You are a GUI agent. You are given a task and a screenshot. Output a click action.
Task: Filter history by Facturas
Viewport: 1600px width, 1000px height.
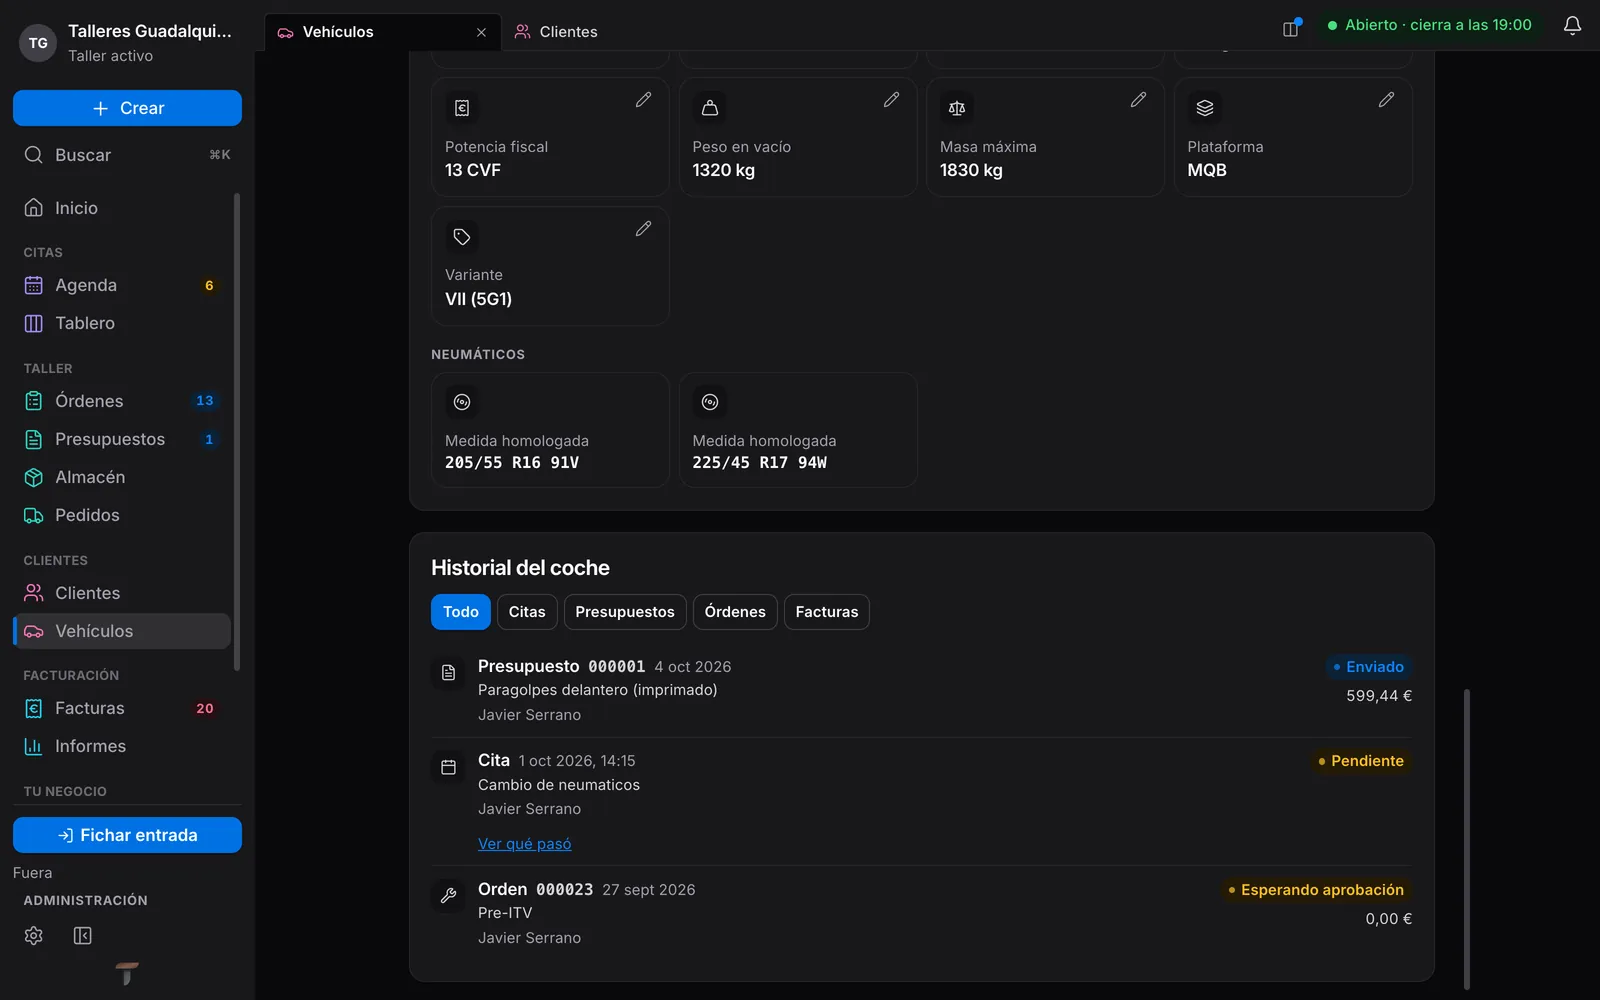[x=827, y=612]
